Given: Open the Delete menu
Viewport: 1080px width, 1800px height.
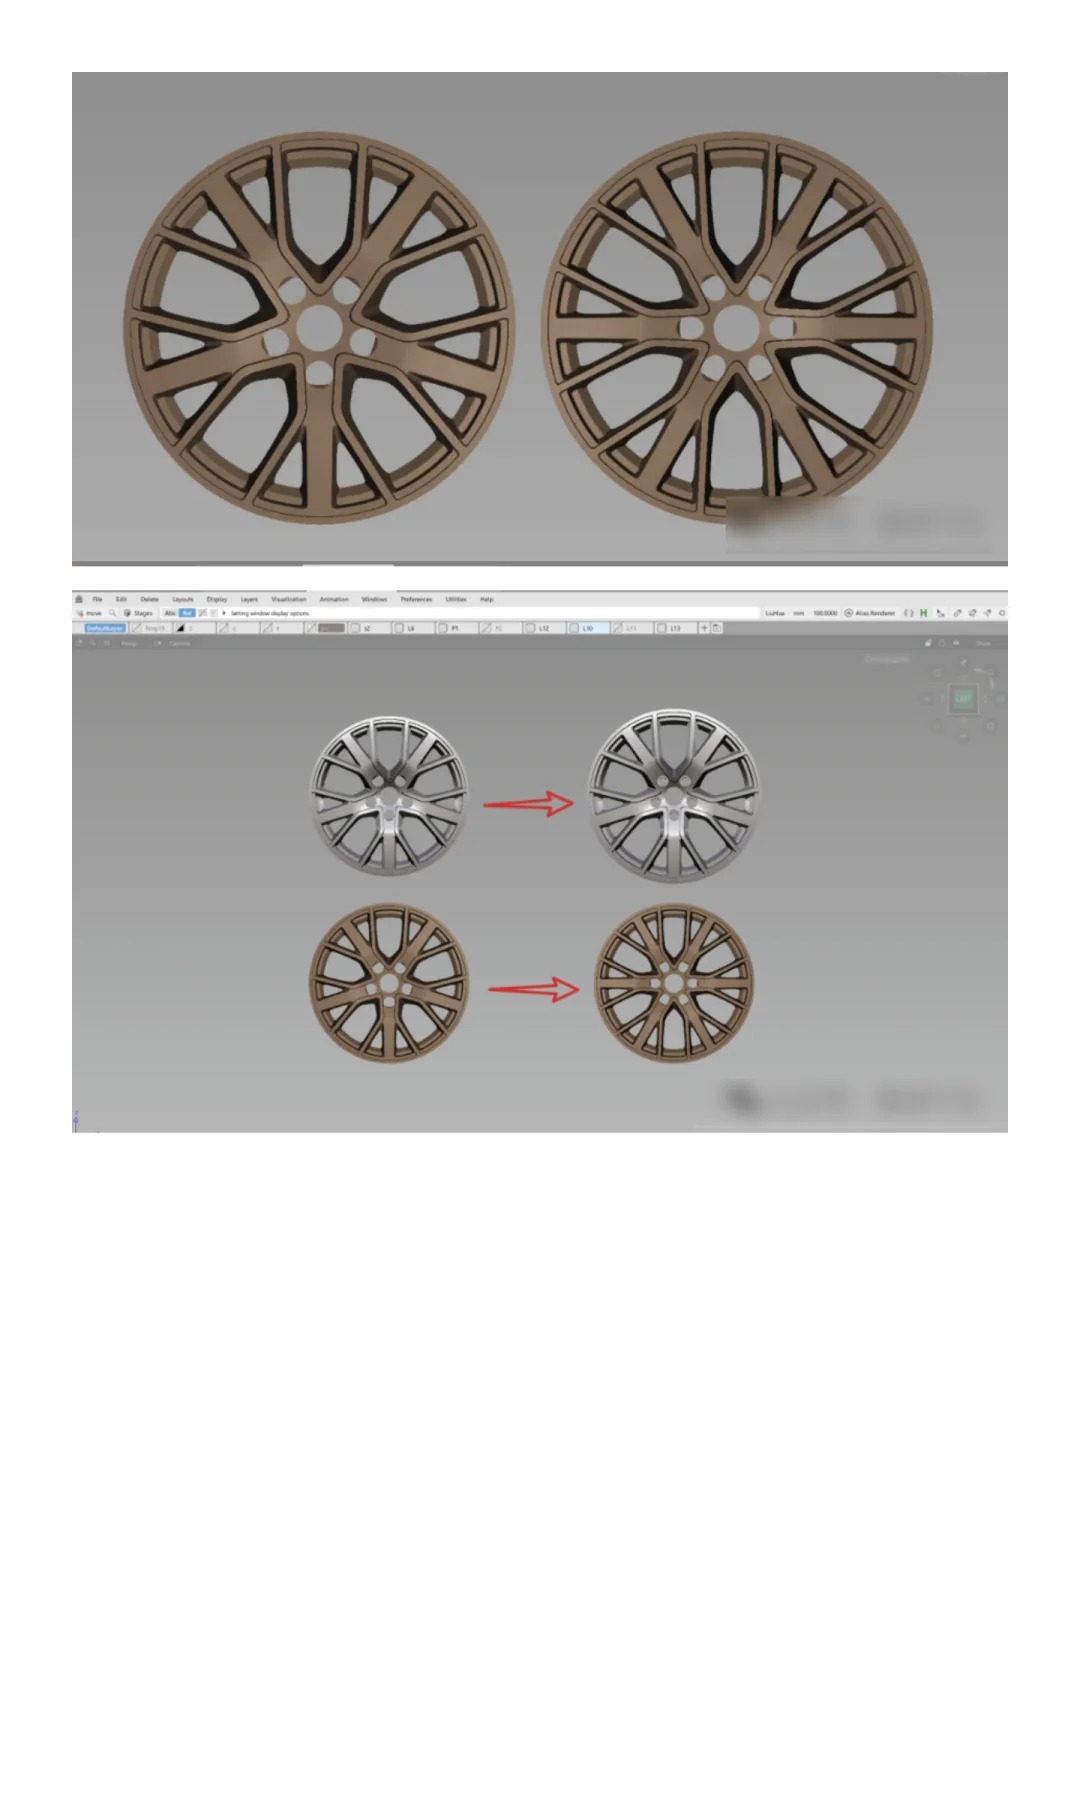Looking at the screenshot, I should [149, 599].
